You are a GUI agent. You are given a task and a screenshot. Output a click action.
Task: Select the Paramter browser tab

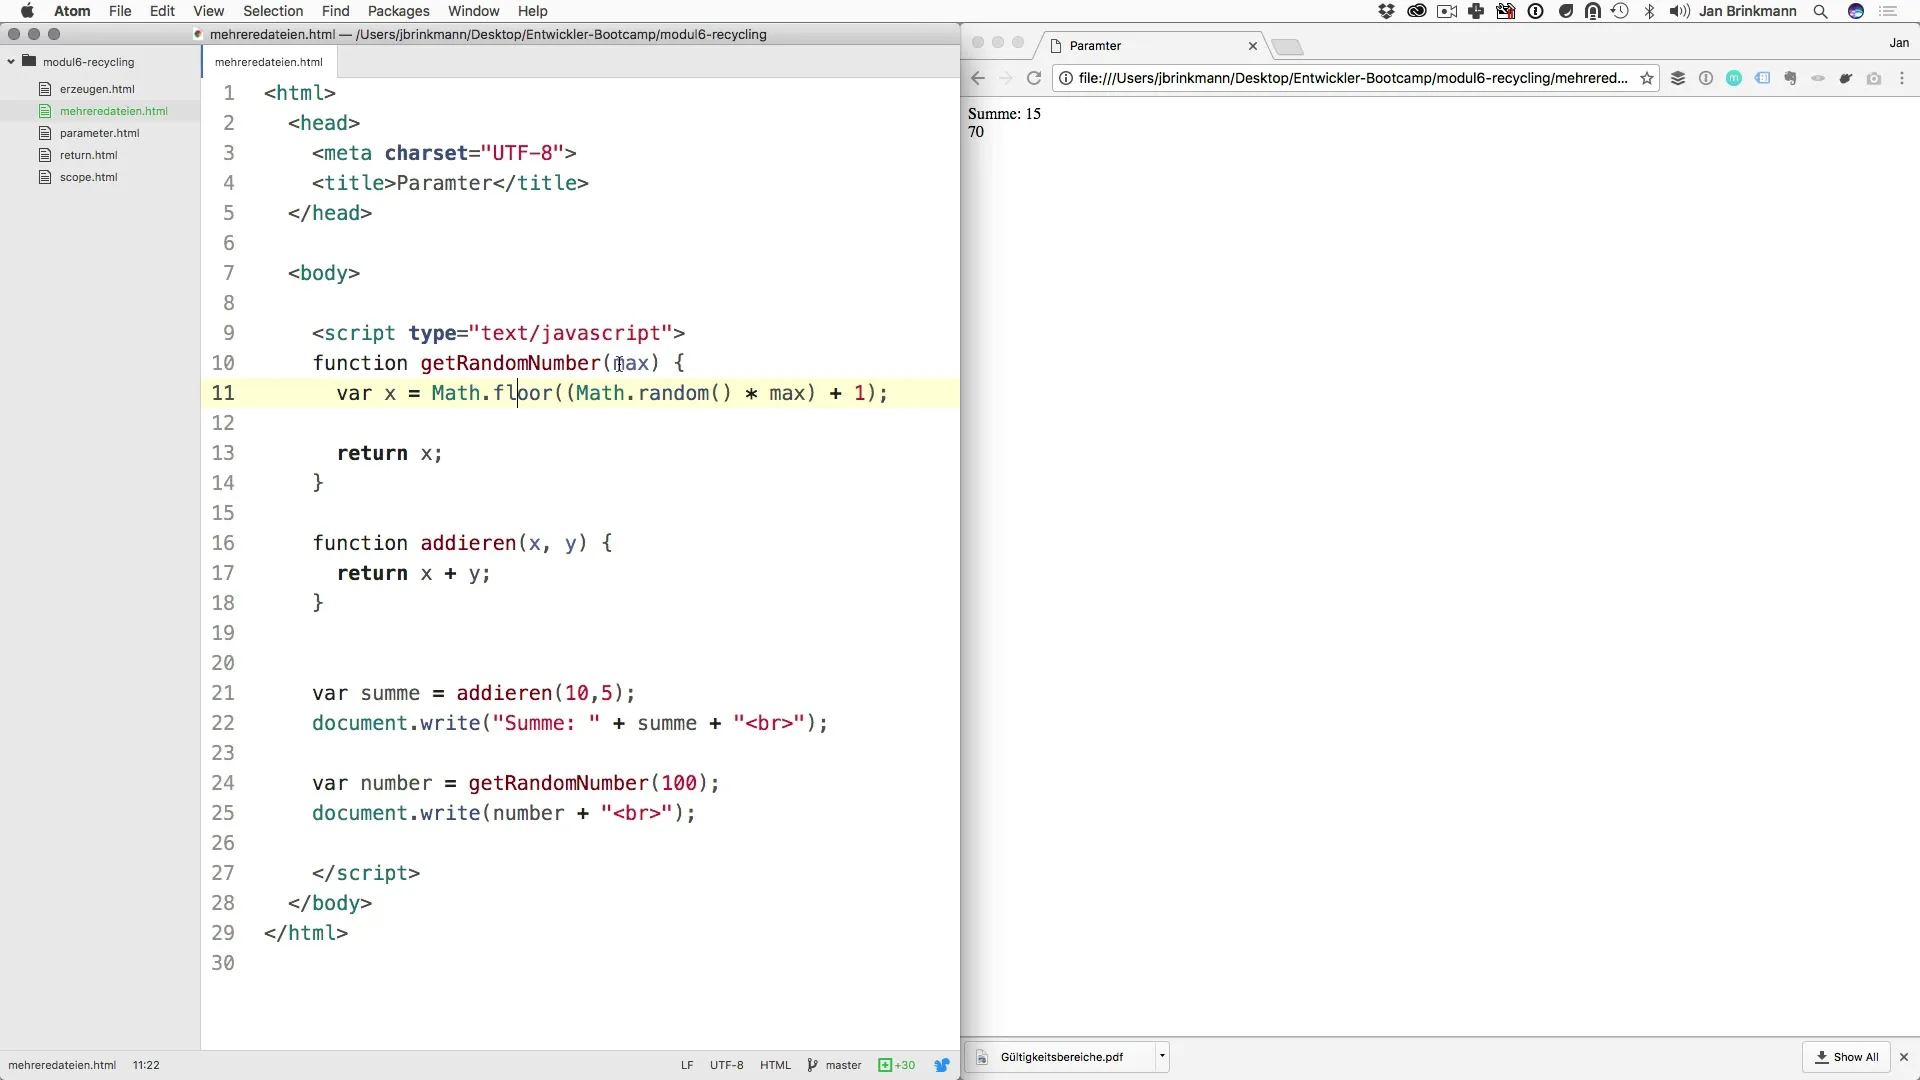click(x=1150, y=46)
